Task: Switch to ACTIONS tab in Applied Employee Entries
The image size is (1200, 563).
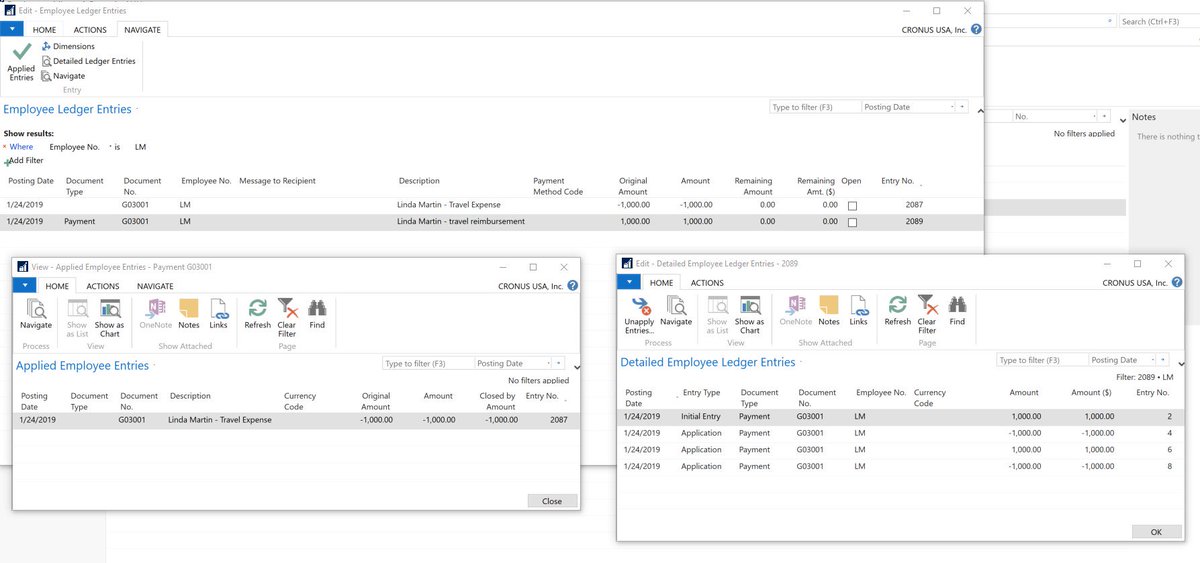Action: click(x=102, y=286)
